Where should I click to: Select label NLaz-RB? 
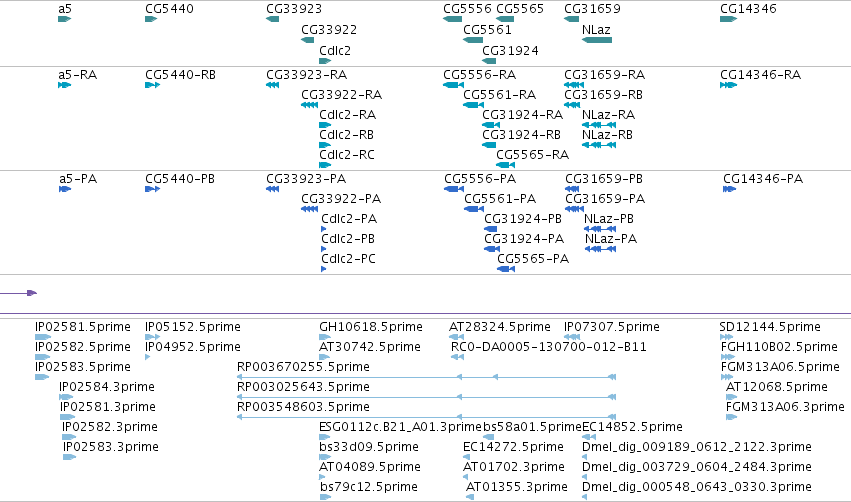click(x=607, y=135)
